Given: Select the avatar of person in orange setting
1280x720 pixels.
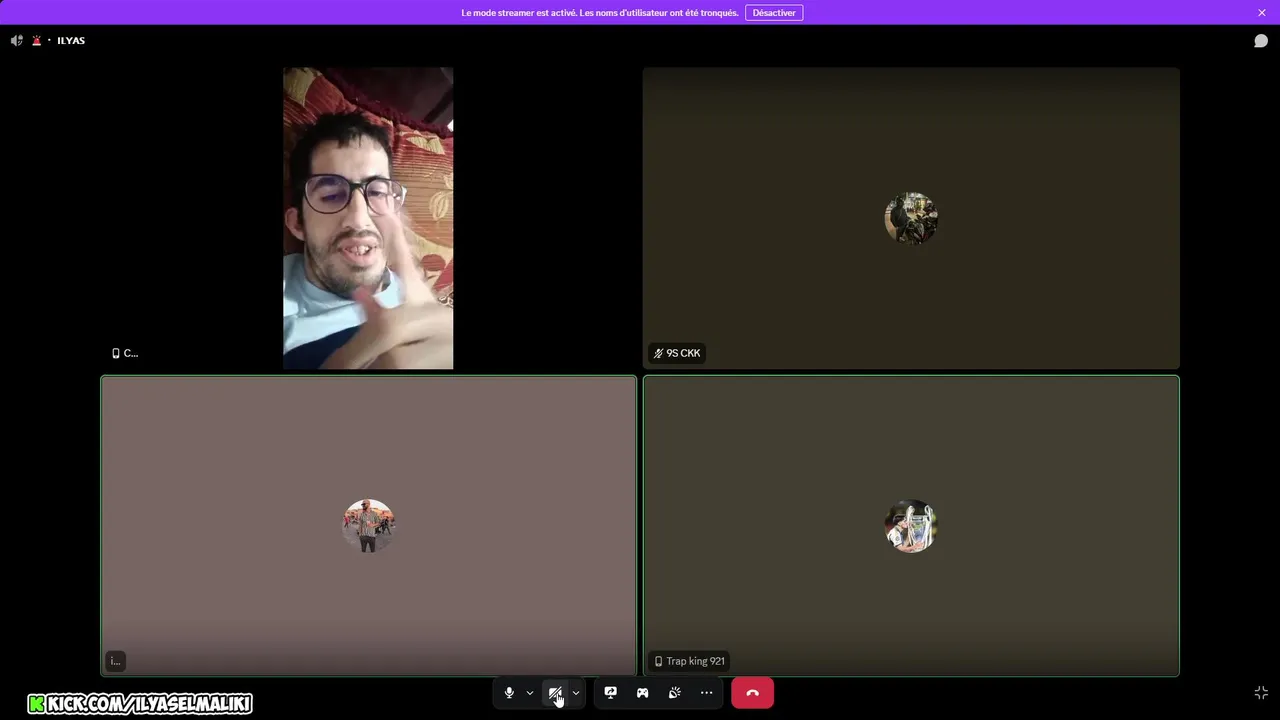Looking at the screenshot, I should point(368,526).
